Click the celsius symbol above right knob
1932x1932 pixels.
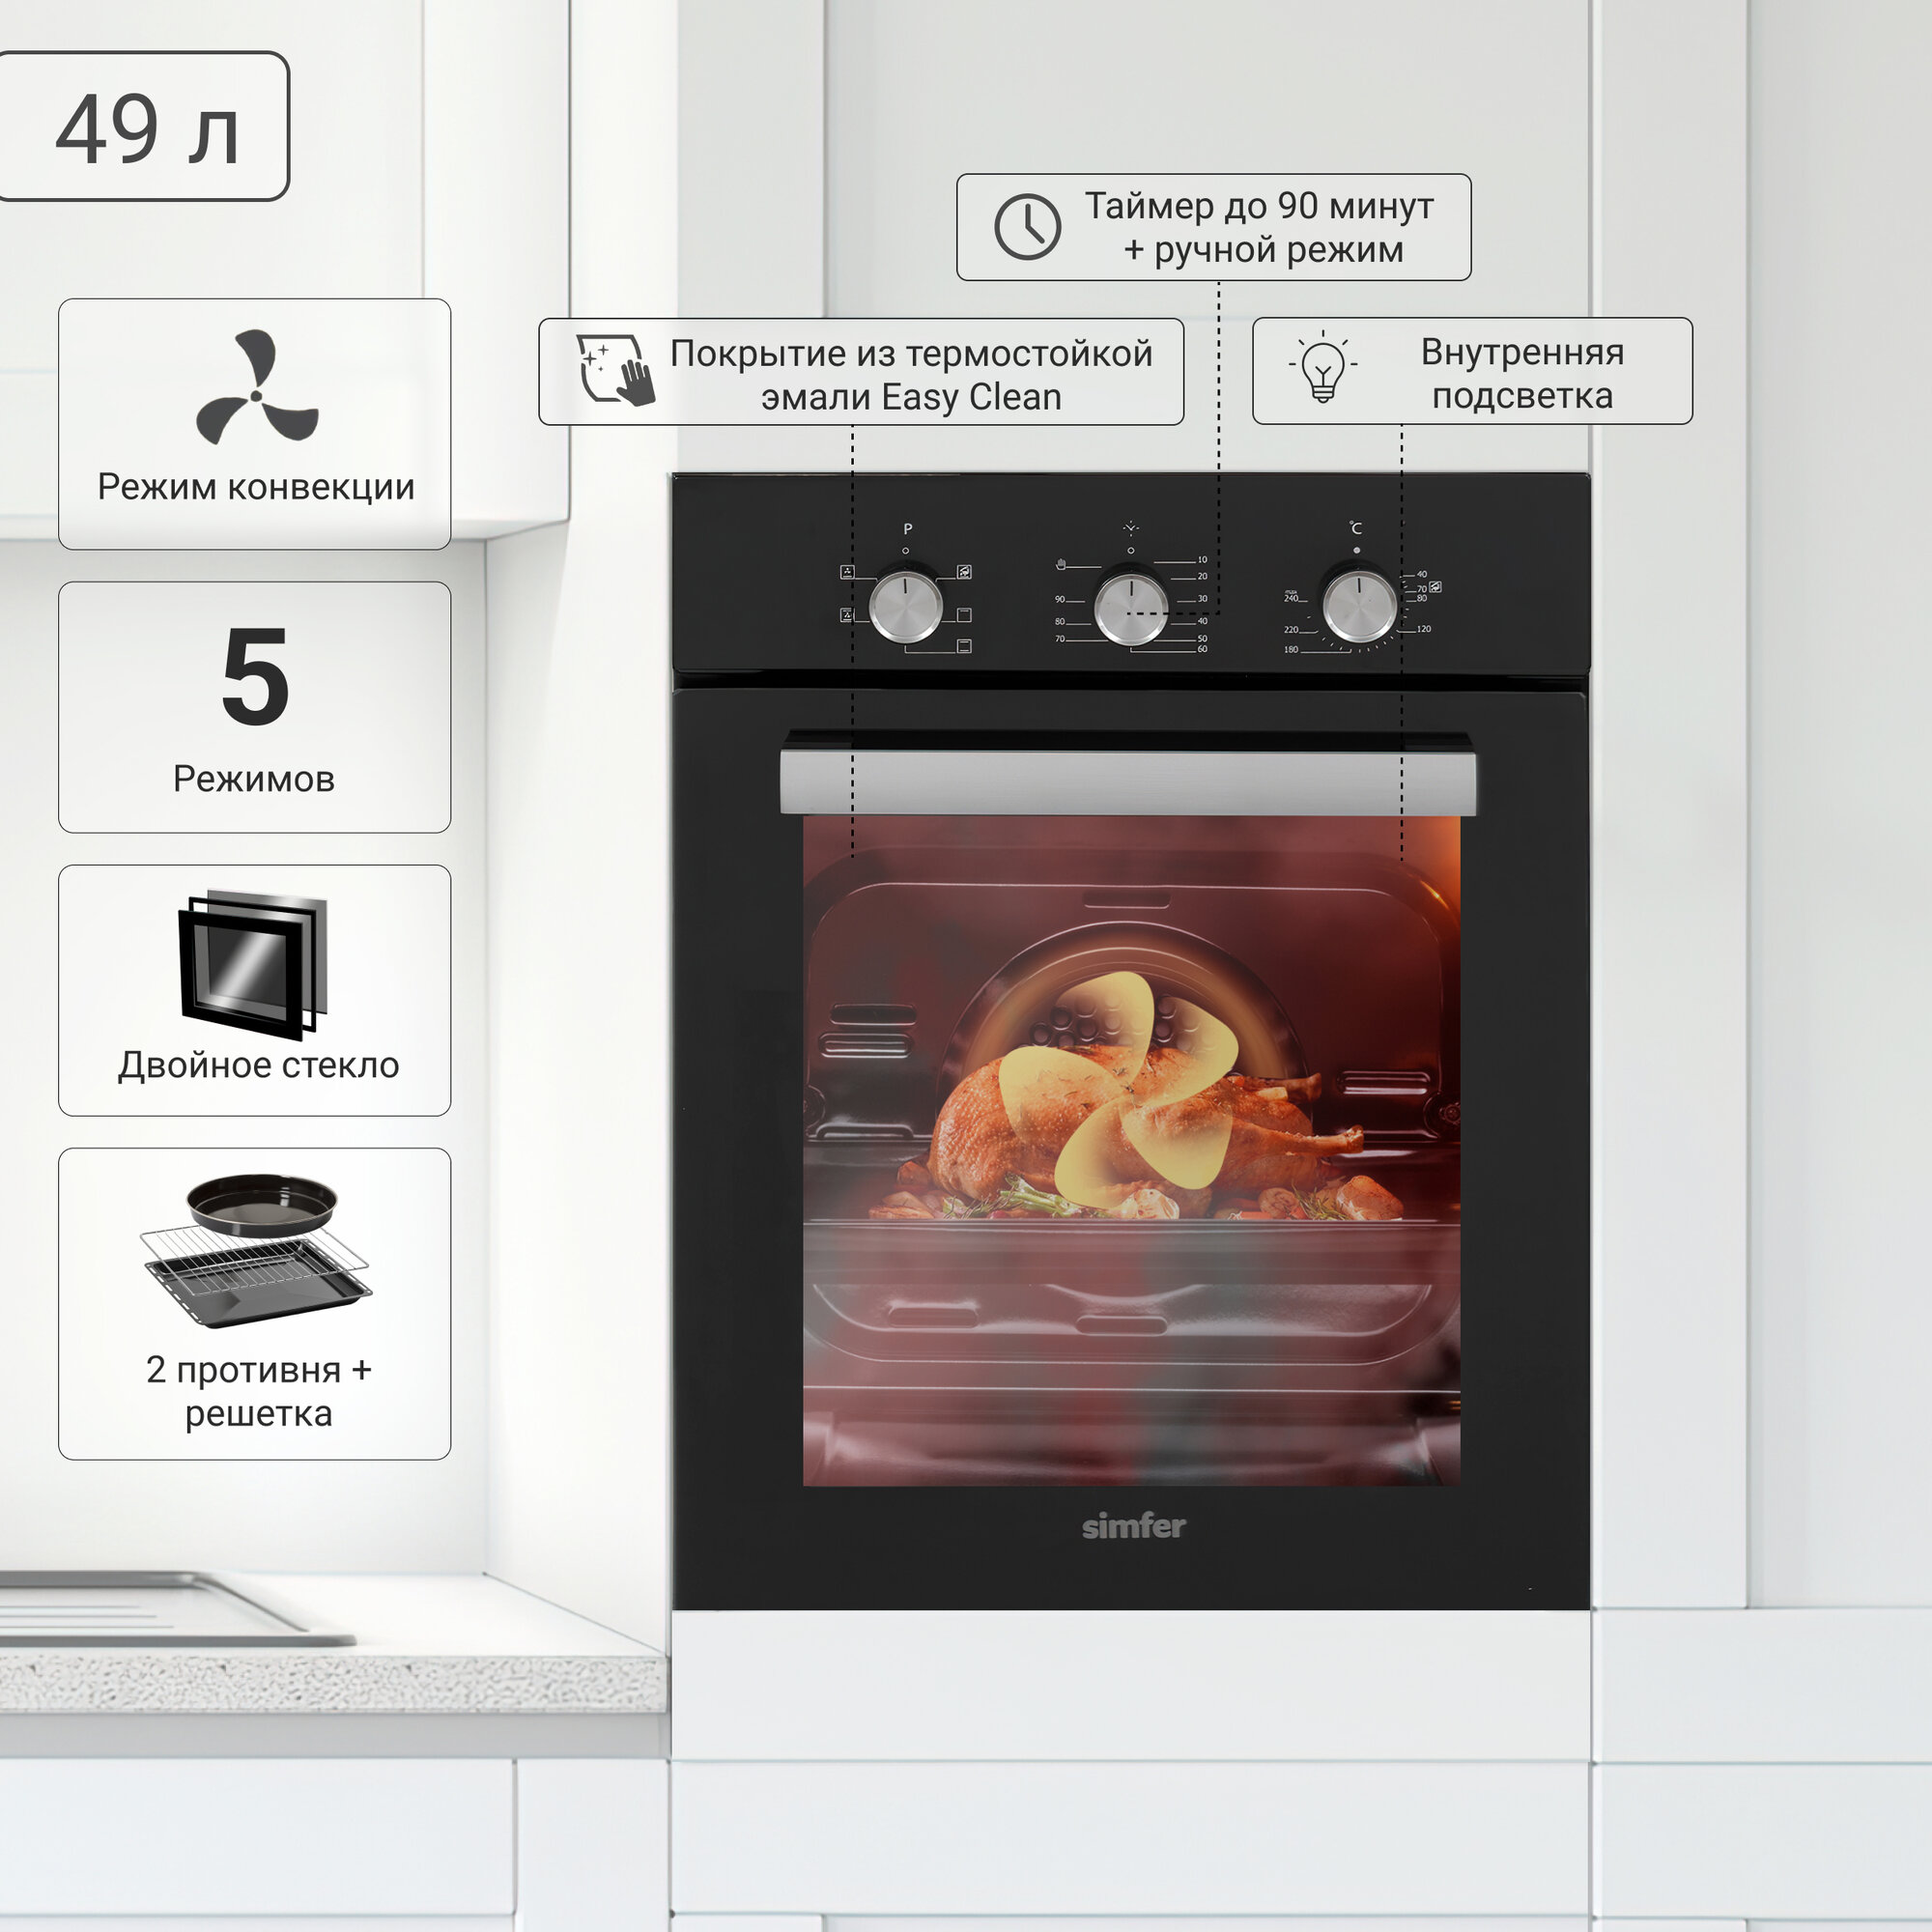pos(1356,528)
